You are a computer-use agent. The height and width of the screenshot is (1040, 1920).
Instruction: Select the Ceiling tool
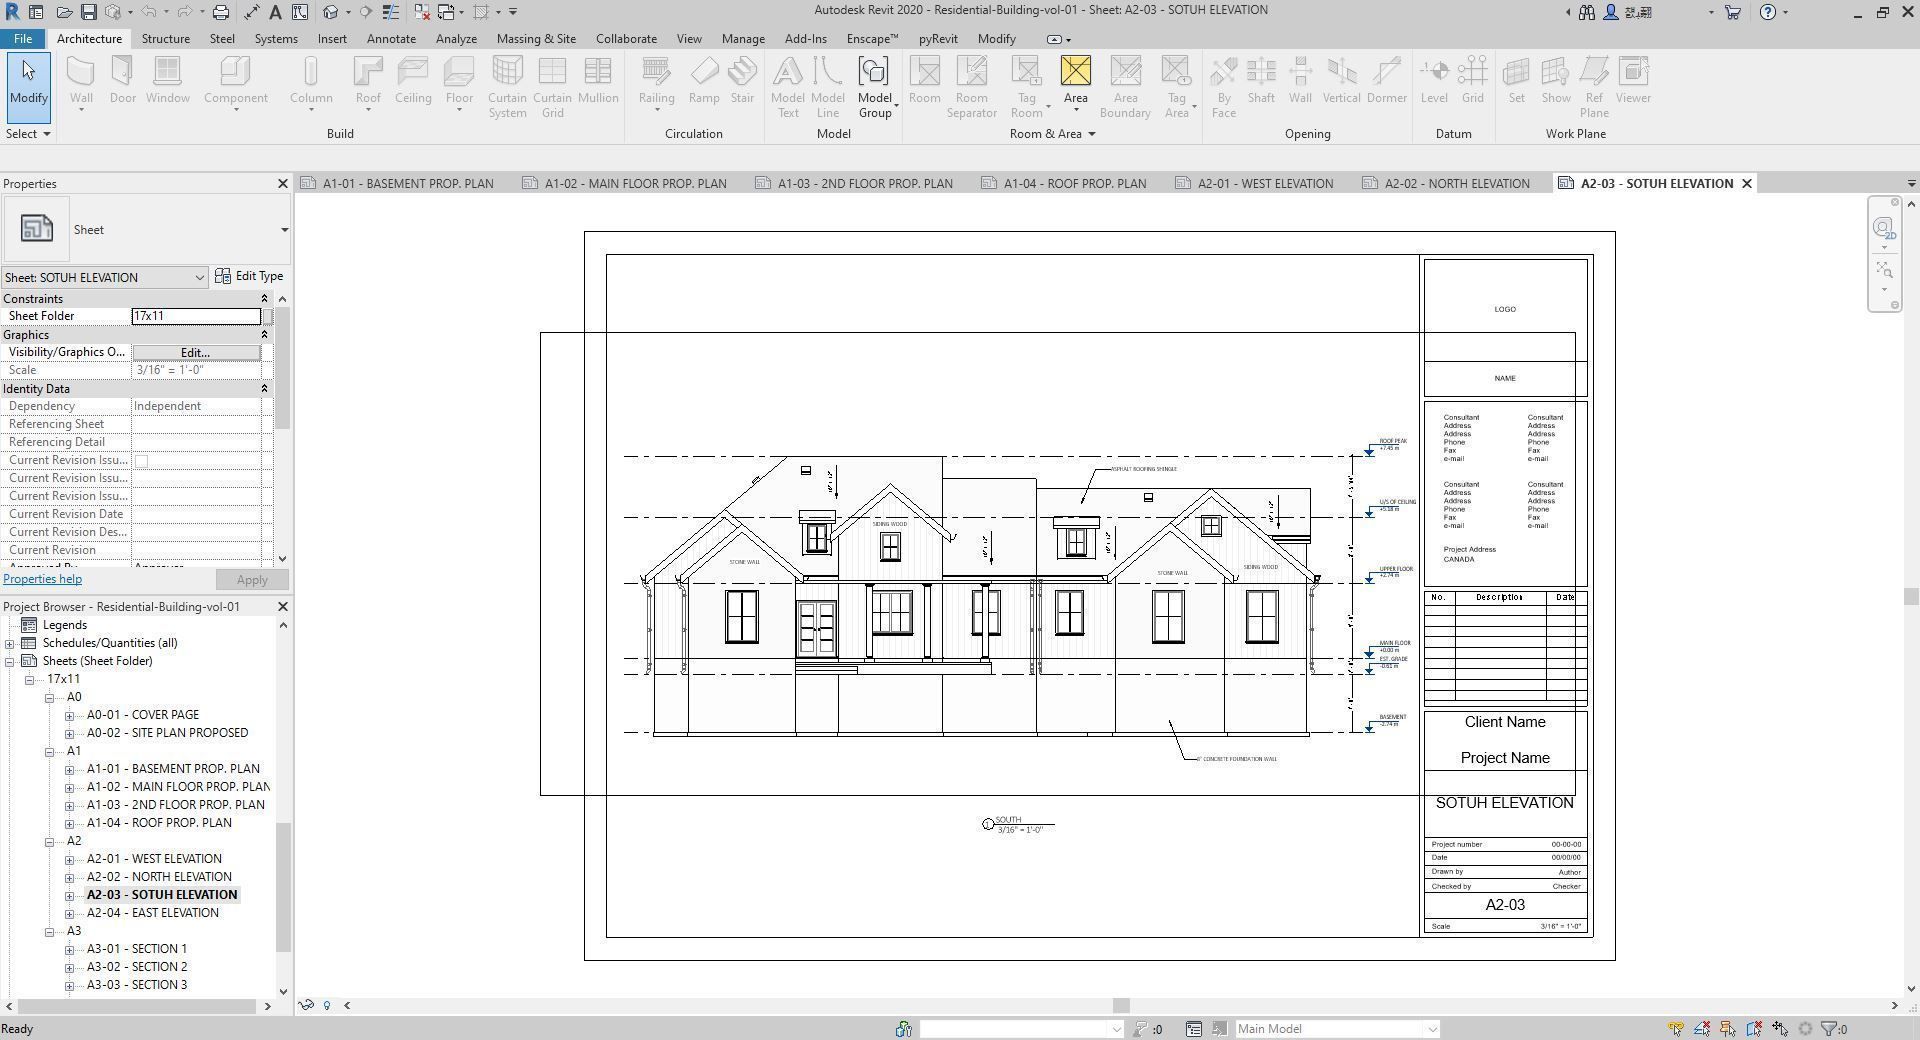pos(413,81)
